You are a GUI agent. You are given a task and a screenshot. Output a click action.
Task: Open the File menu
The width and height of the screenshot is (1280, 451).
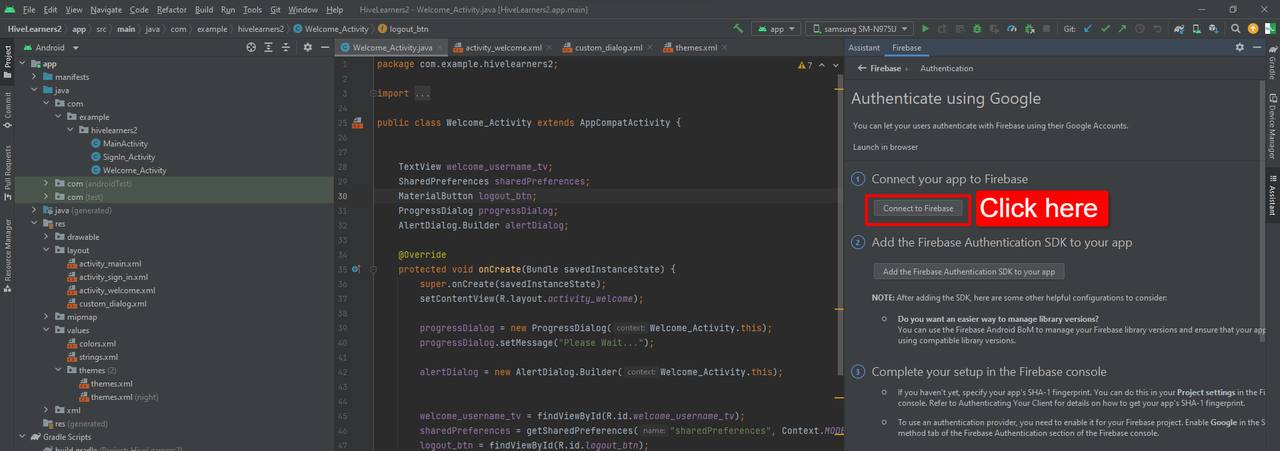coord(29,9)
